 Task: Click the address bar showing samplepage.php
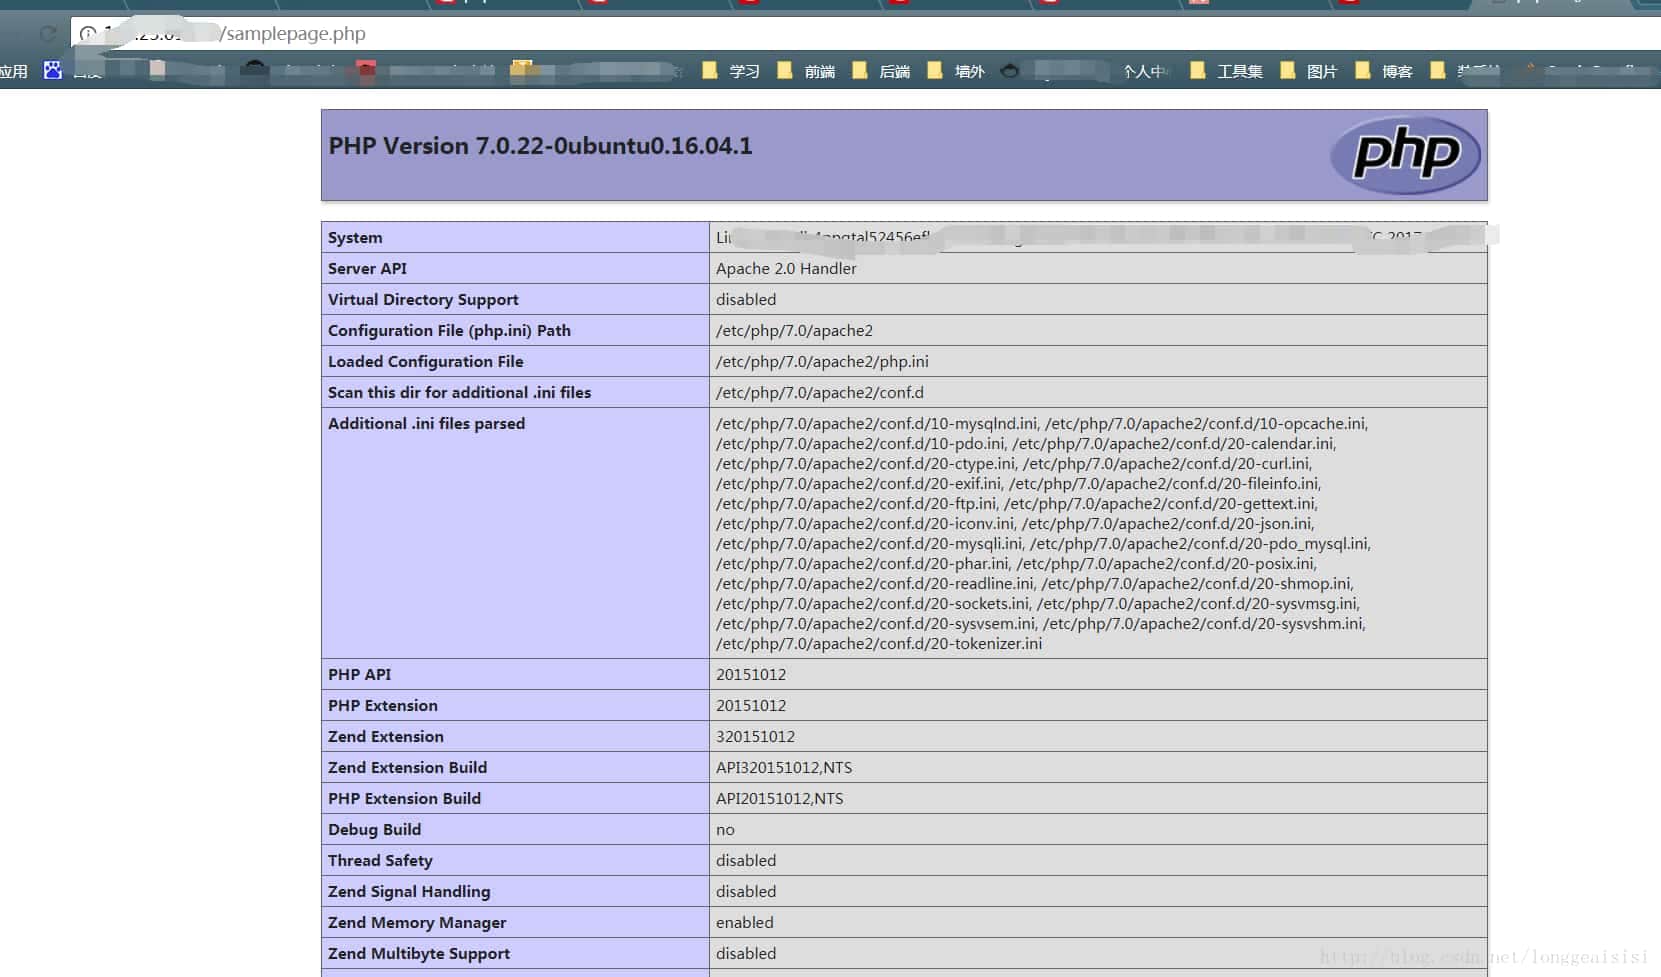(600, 34)
